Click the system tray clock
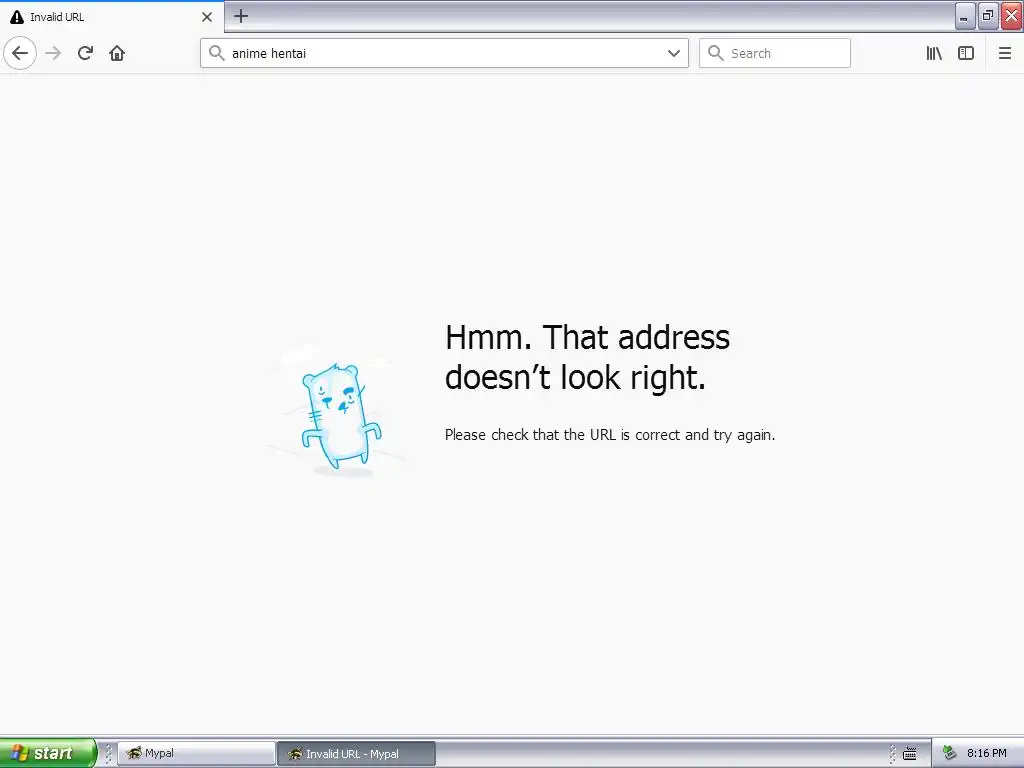 pyautogui.click(x=986, y=753)
